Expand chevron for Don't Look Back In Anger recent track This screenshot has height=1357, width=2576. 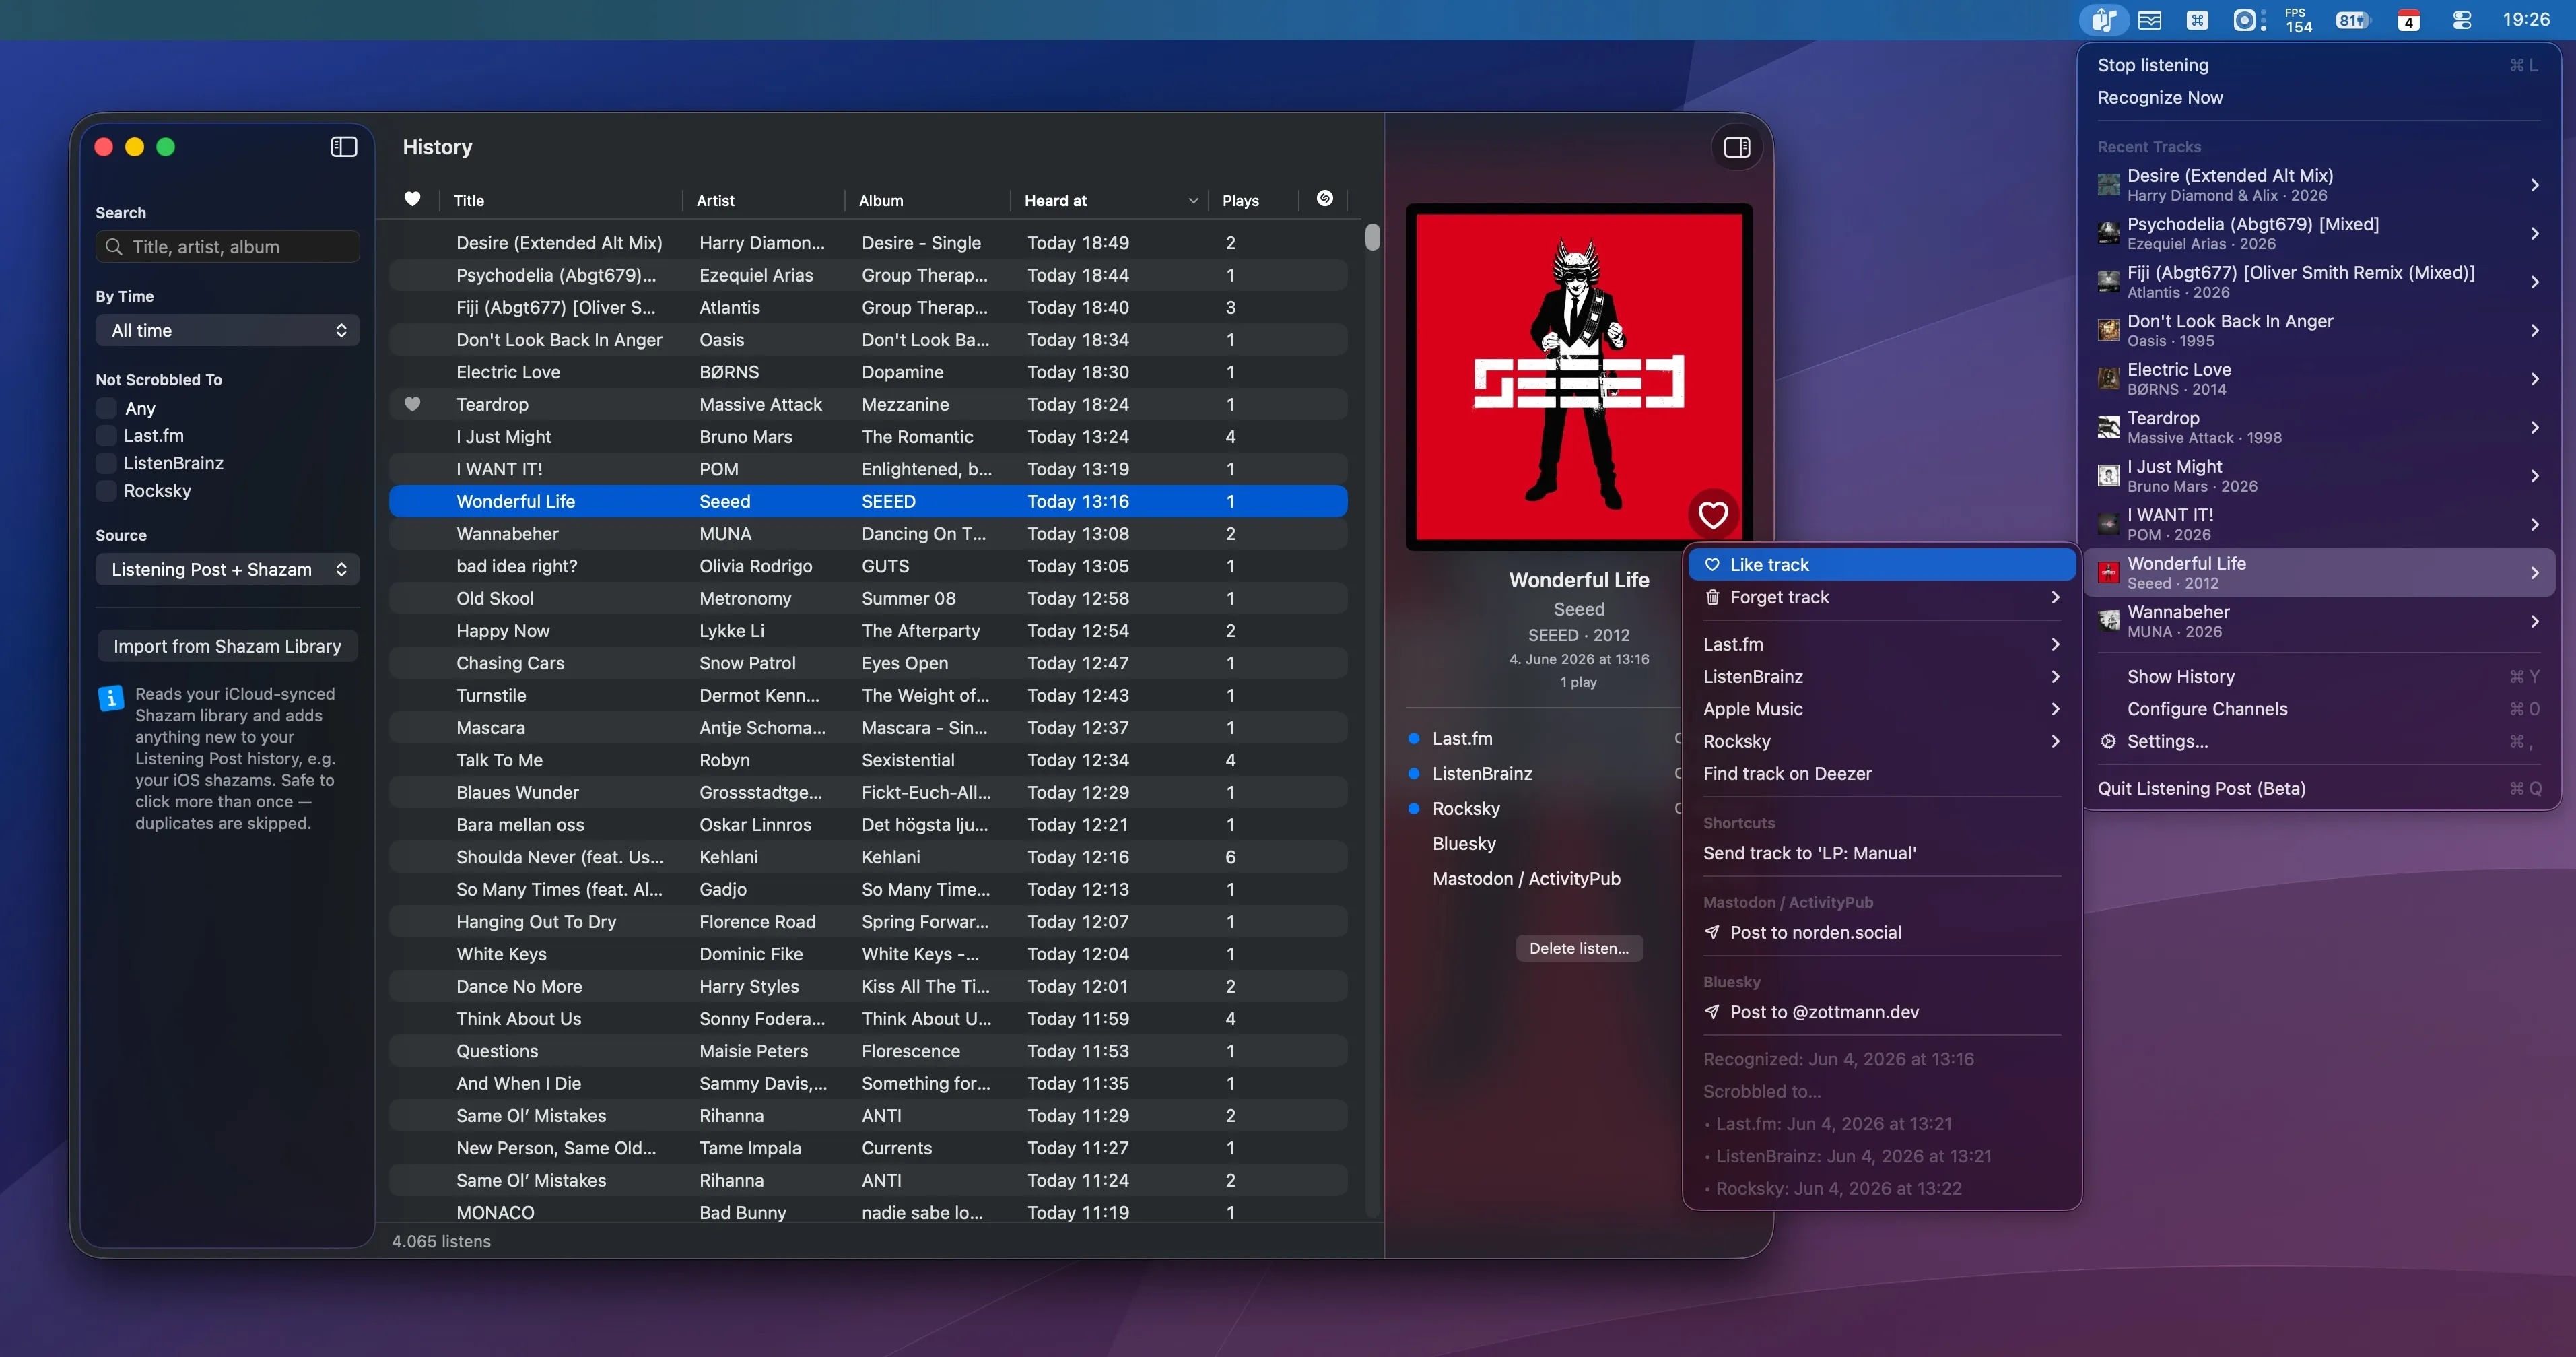[2535, 330]
